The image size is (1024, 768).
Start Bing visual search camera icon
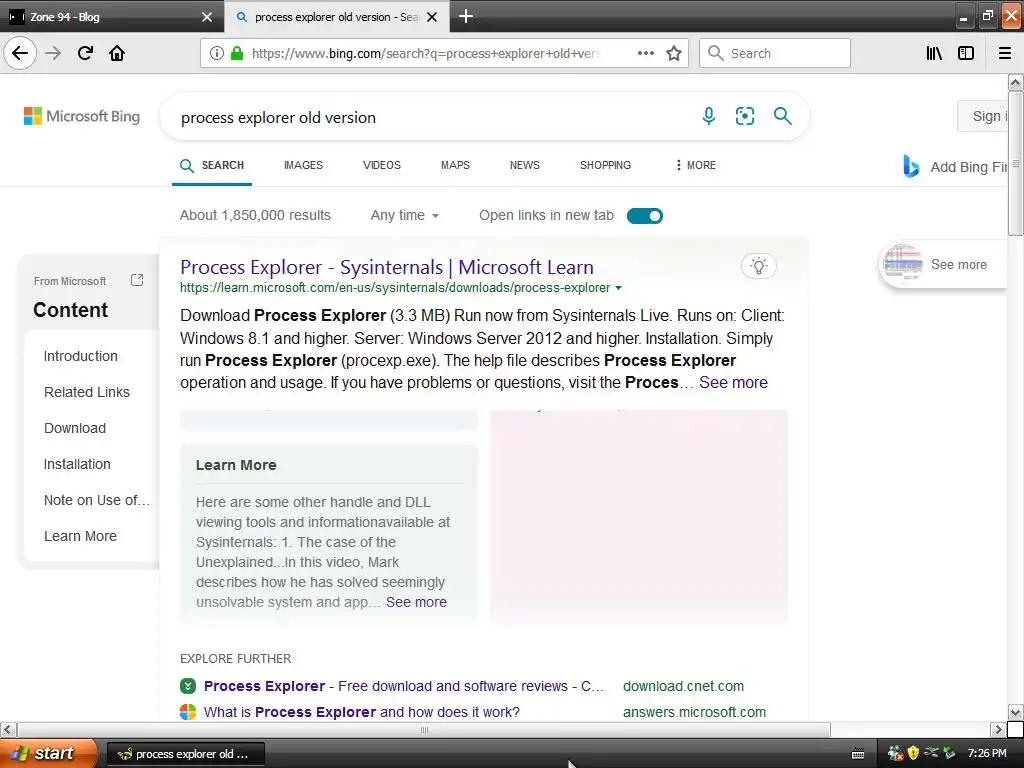[744, 116]
